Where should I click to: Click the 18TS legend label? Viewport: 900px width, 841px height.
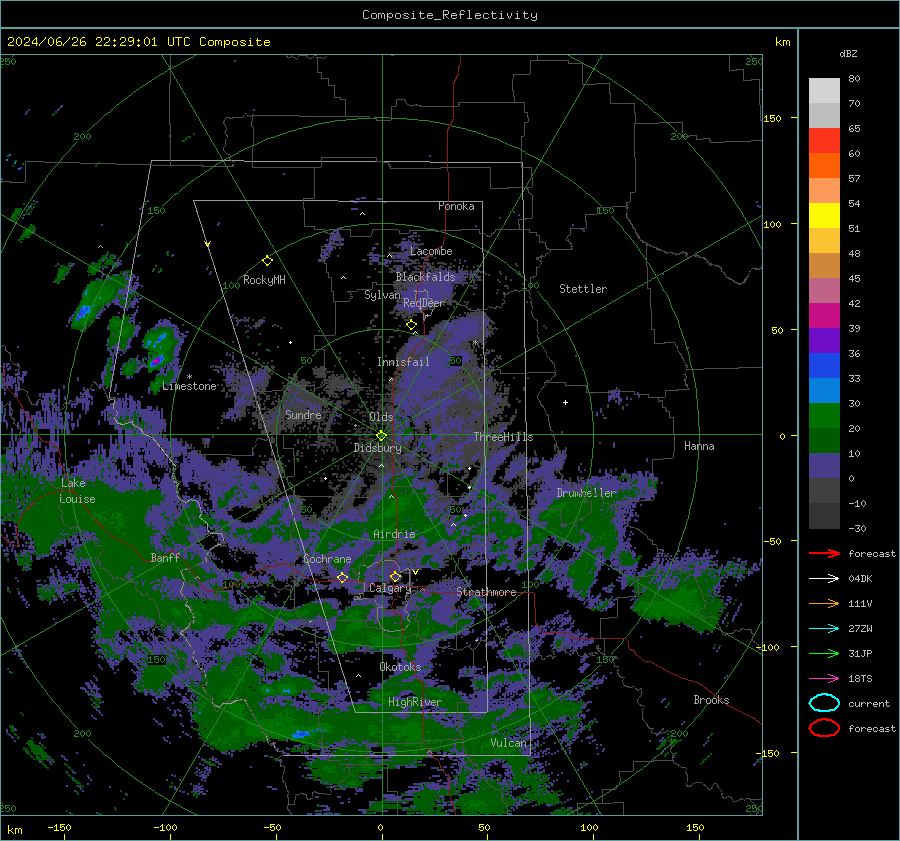[x=860, y=679]
